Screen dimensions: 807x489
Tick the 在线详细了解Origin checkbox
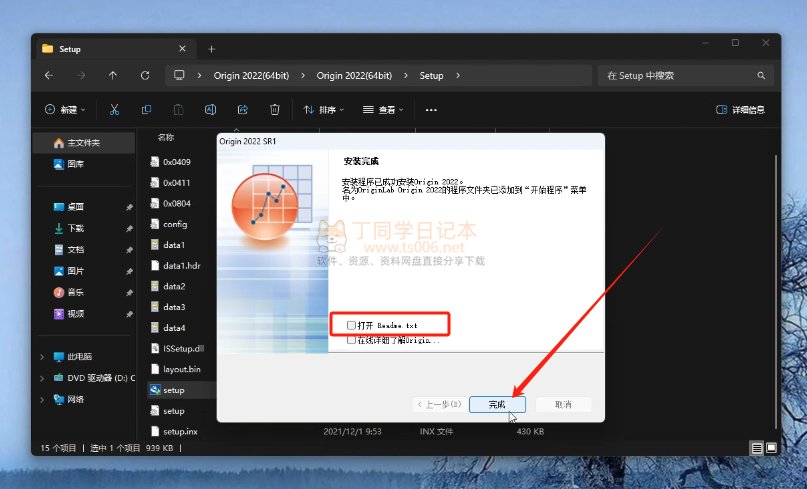tap(351, 340)
